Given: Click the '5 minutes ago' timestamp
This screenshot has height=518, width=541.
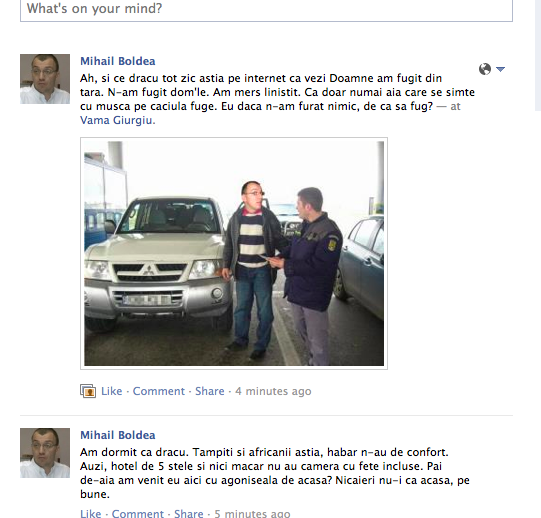Looking at the screenshot, I should click(252, 513).
